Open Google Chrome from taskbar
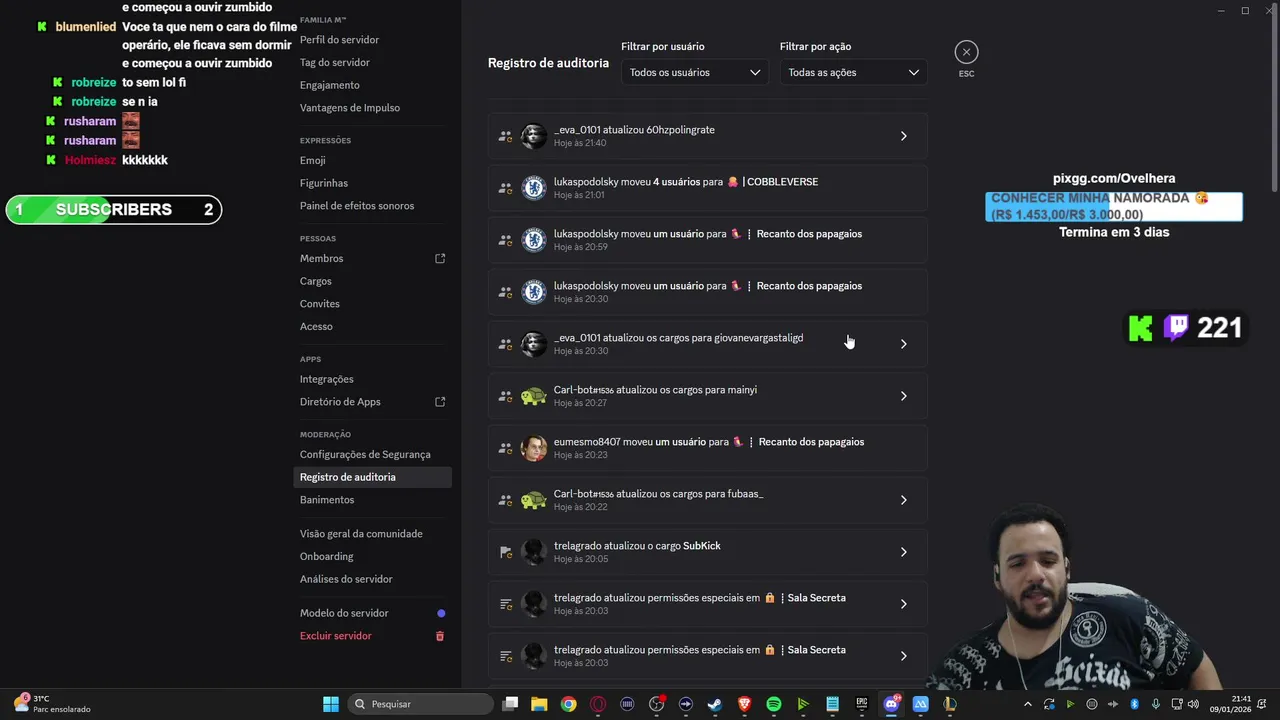The width and height of the screenshot is (1280, 720). pyautogui.click(x=568, y=704)
